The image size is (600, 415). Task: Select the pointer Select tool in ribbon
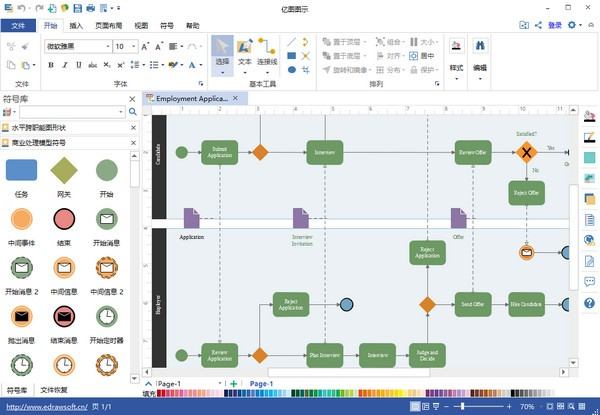click(x=222, y=52)
